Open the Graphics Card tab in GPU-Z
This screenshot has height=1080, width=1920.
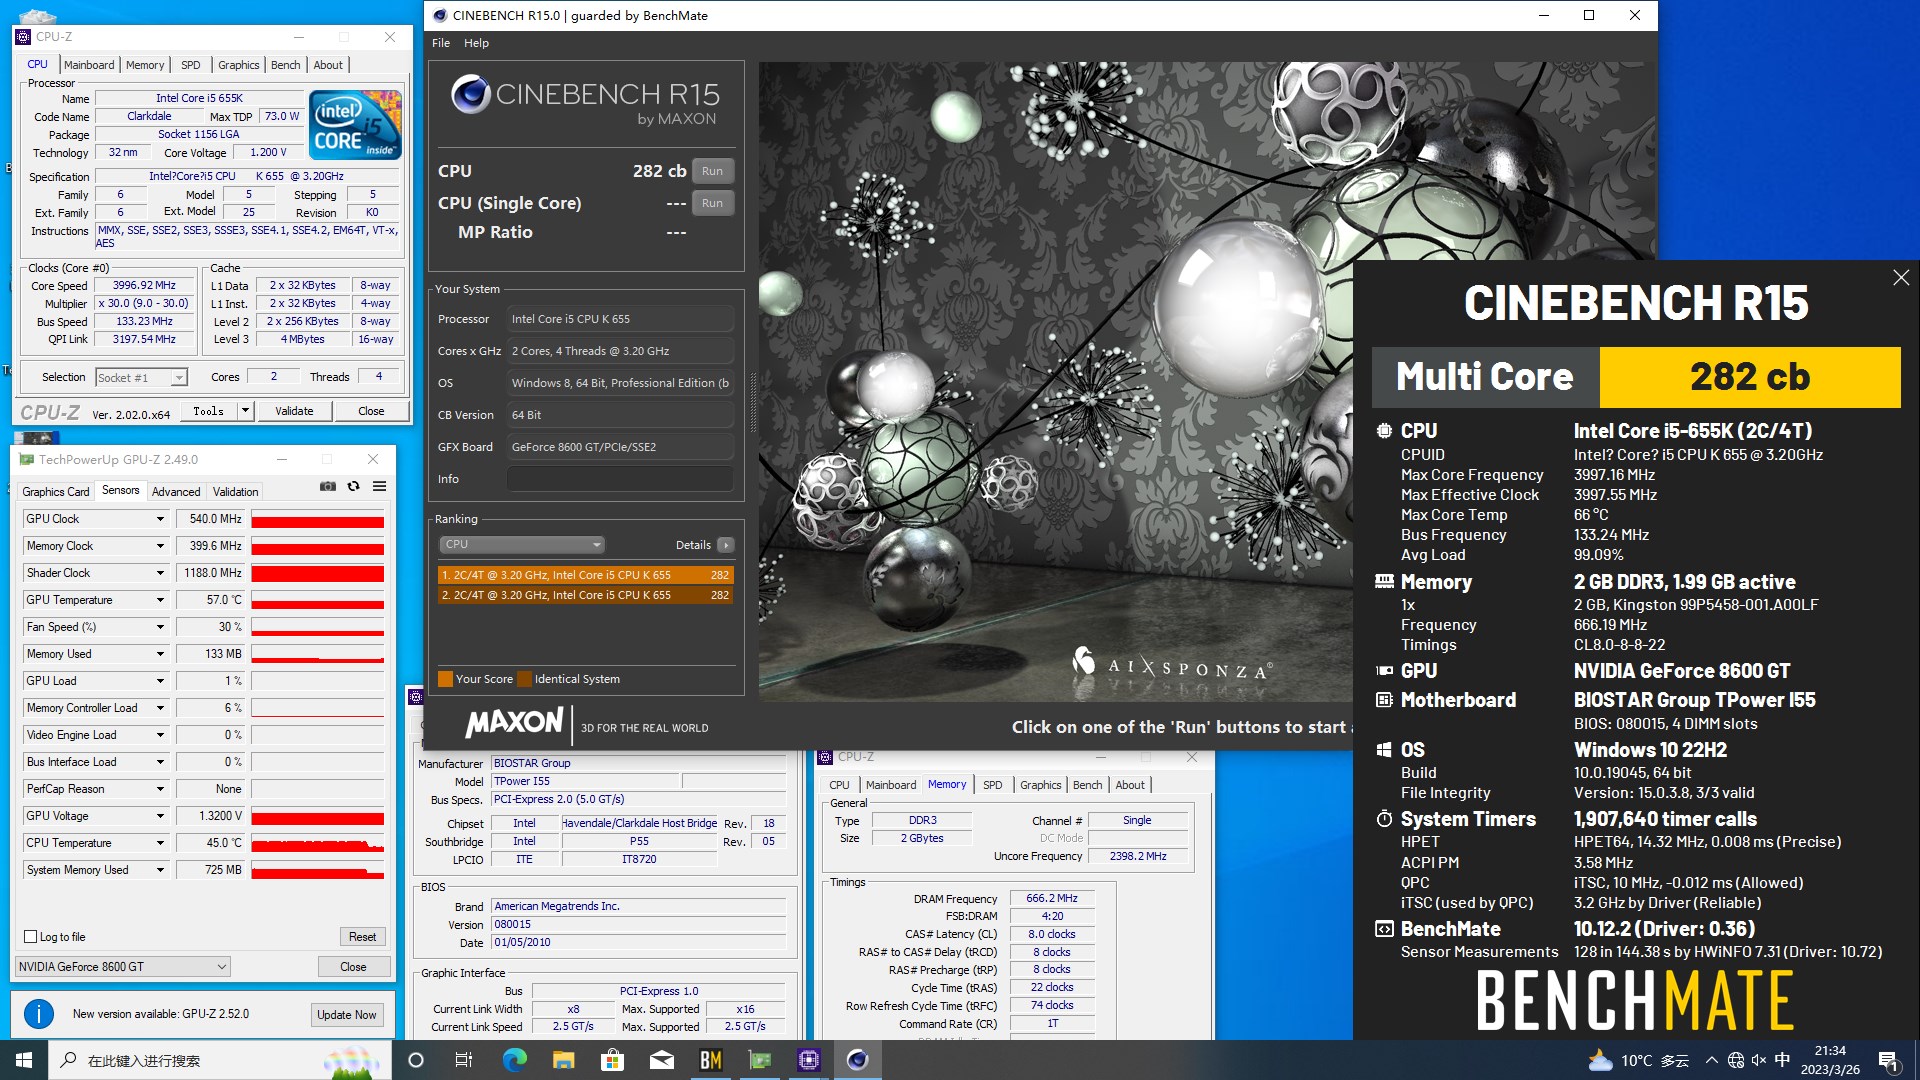(x=56, y=492)
